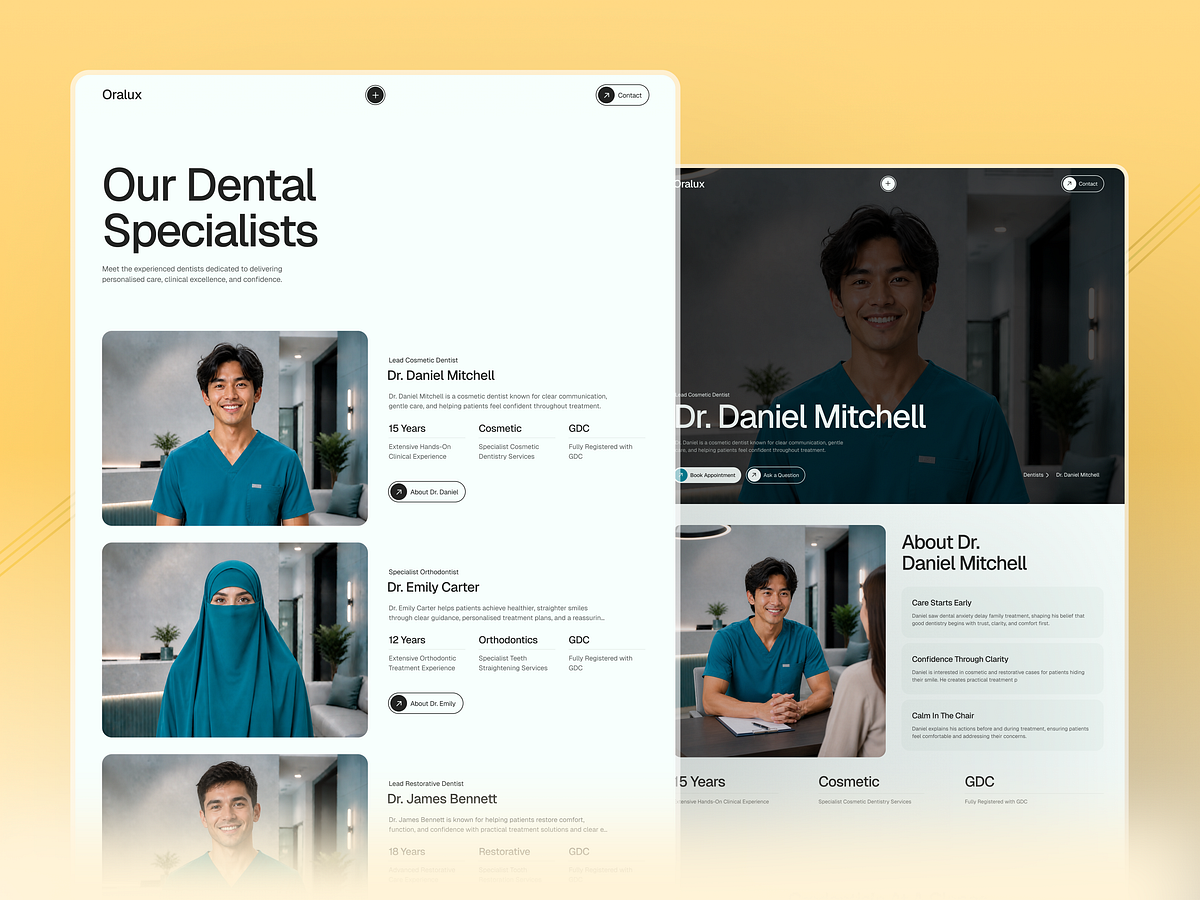Click the plus icon on profile page header
1200x900 pixels.
pyautogui.click(x=888, y=183)
